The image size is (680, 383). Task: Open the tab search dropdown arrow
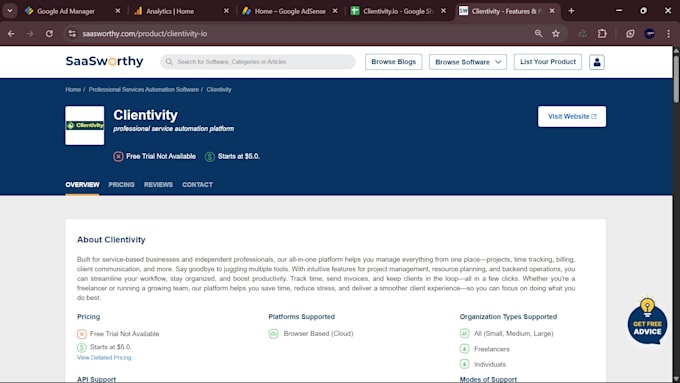tap(10, 11)
